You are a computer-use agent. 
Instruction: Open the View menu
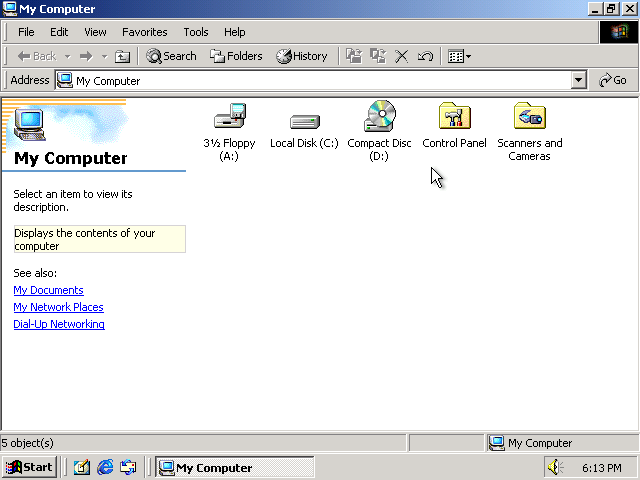pos(95,32)
